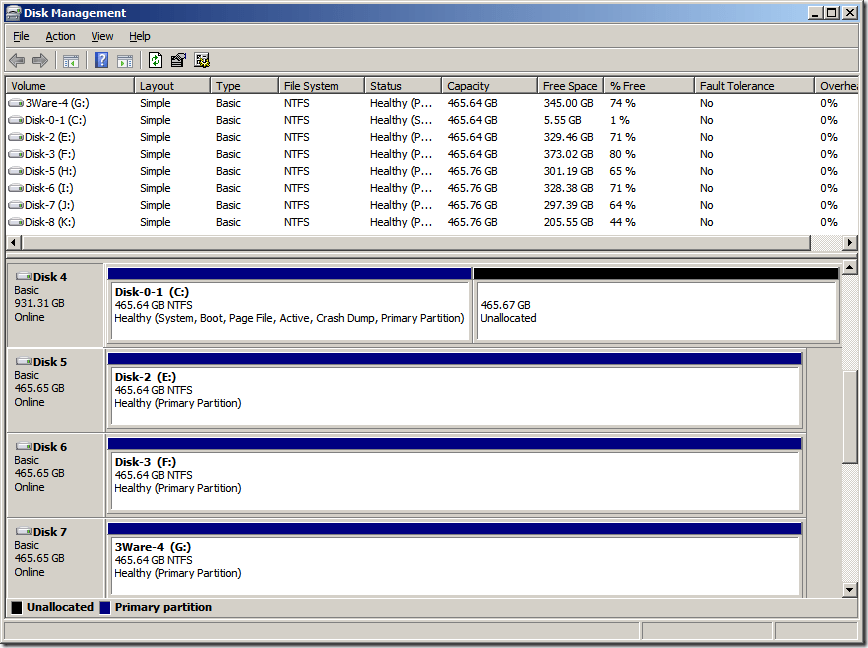Click the Refresh toolbar icon

click(x=155, y=61)
